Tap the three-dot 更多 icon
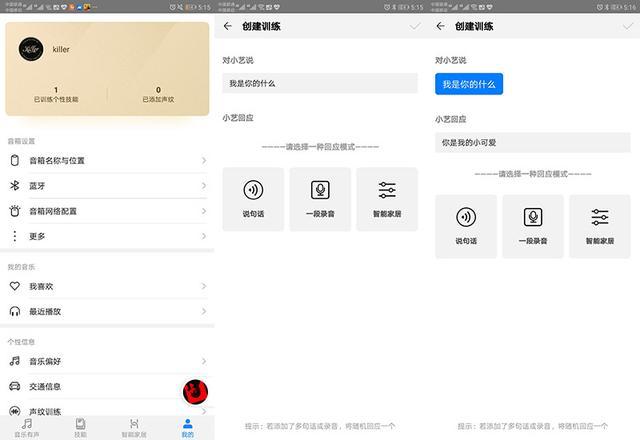Image resolution: width=640 pixels, height=440 pixels. click(15, 236)
